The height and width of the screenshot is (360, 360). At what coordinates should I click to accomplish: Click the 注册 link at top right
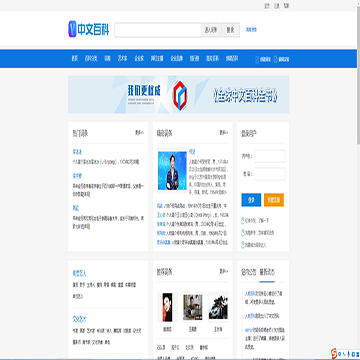point(277,6)
